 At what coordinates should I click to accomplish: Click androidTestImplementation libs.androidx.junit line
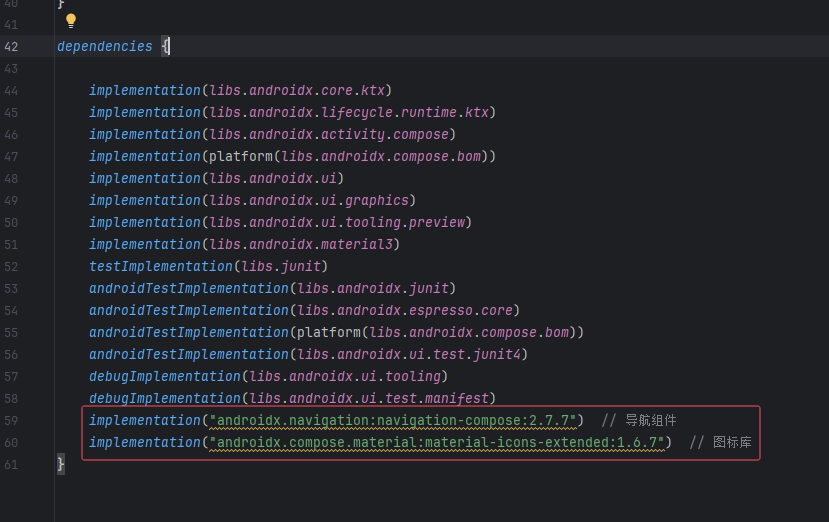click(272, 289)
